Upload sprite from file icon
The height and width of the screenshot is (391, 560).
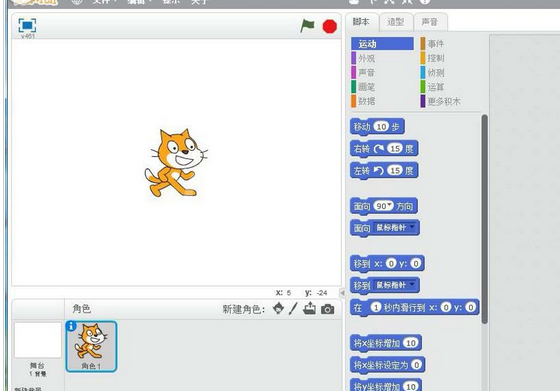coord(309,308)
